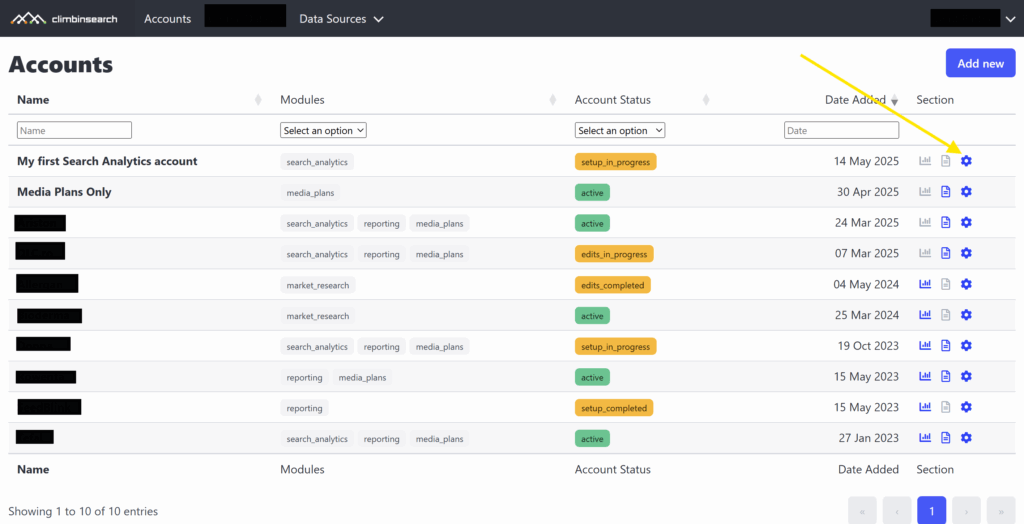Image resolution: width=1024 pixels, height=524 pixels.
Task: Go to Accounts in top navigation
Action: pyautogui.click(x=167, y=19)
